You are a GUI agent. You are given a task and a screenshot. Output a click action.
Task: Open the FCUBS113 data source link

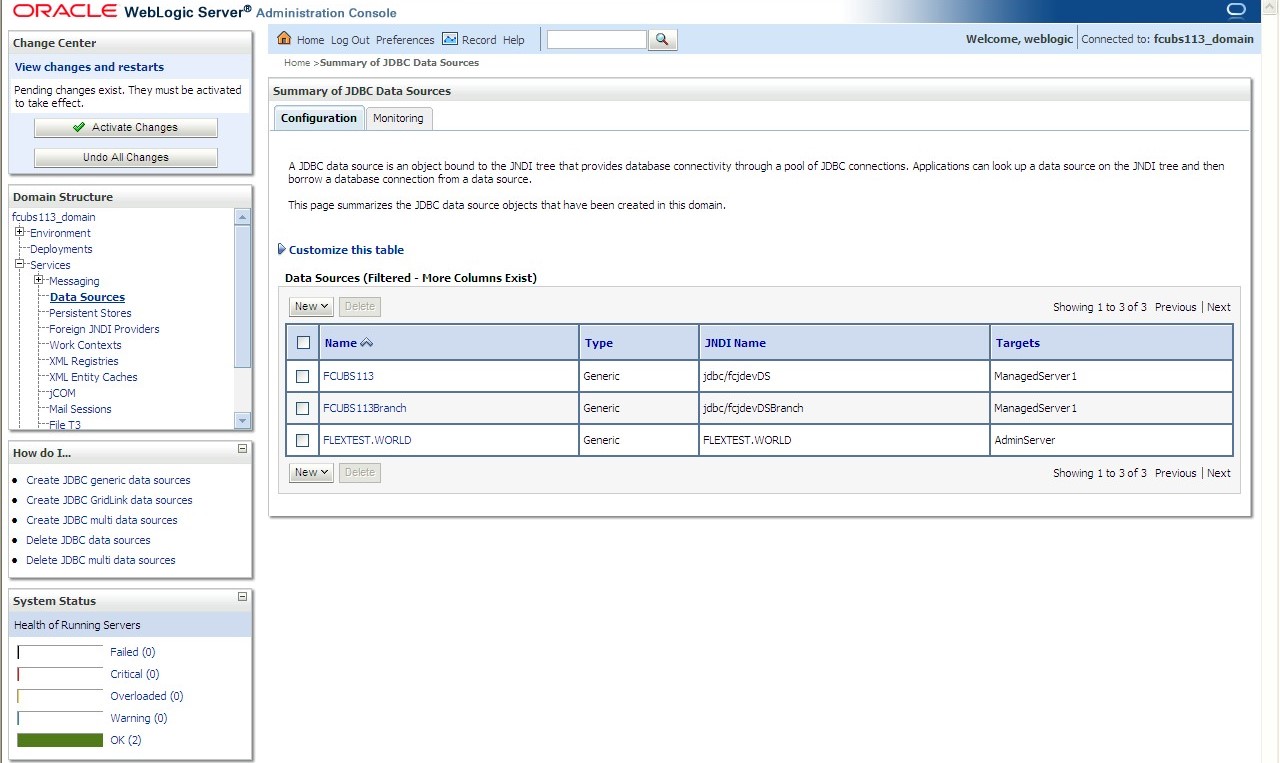click(x=348, y=376)
